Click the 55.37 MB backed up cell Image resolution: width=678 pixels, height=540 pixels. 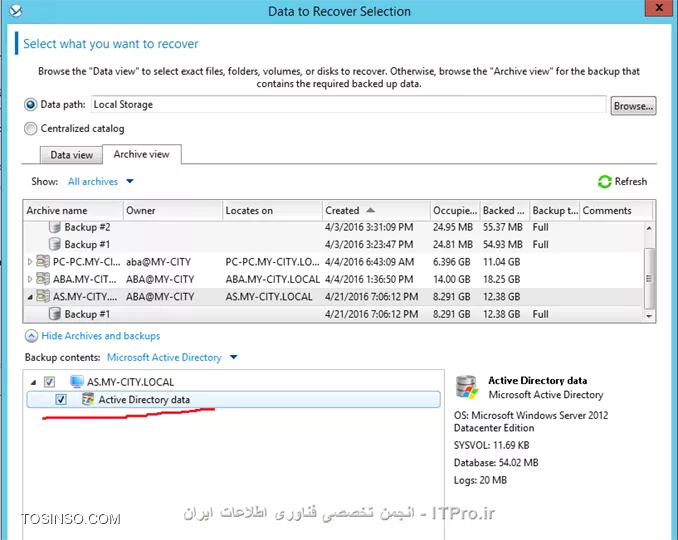pos(503,227)
